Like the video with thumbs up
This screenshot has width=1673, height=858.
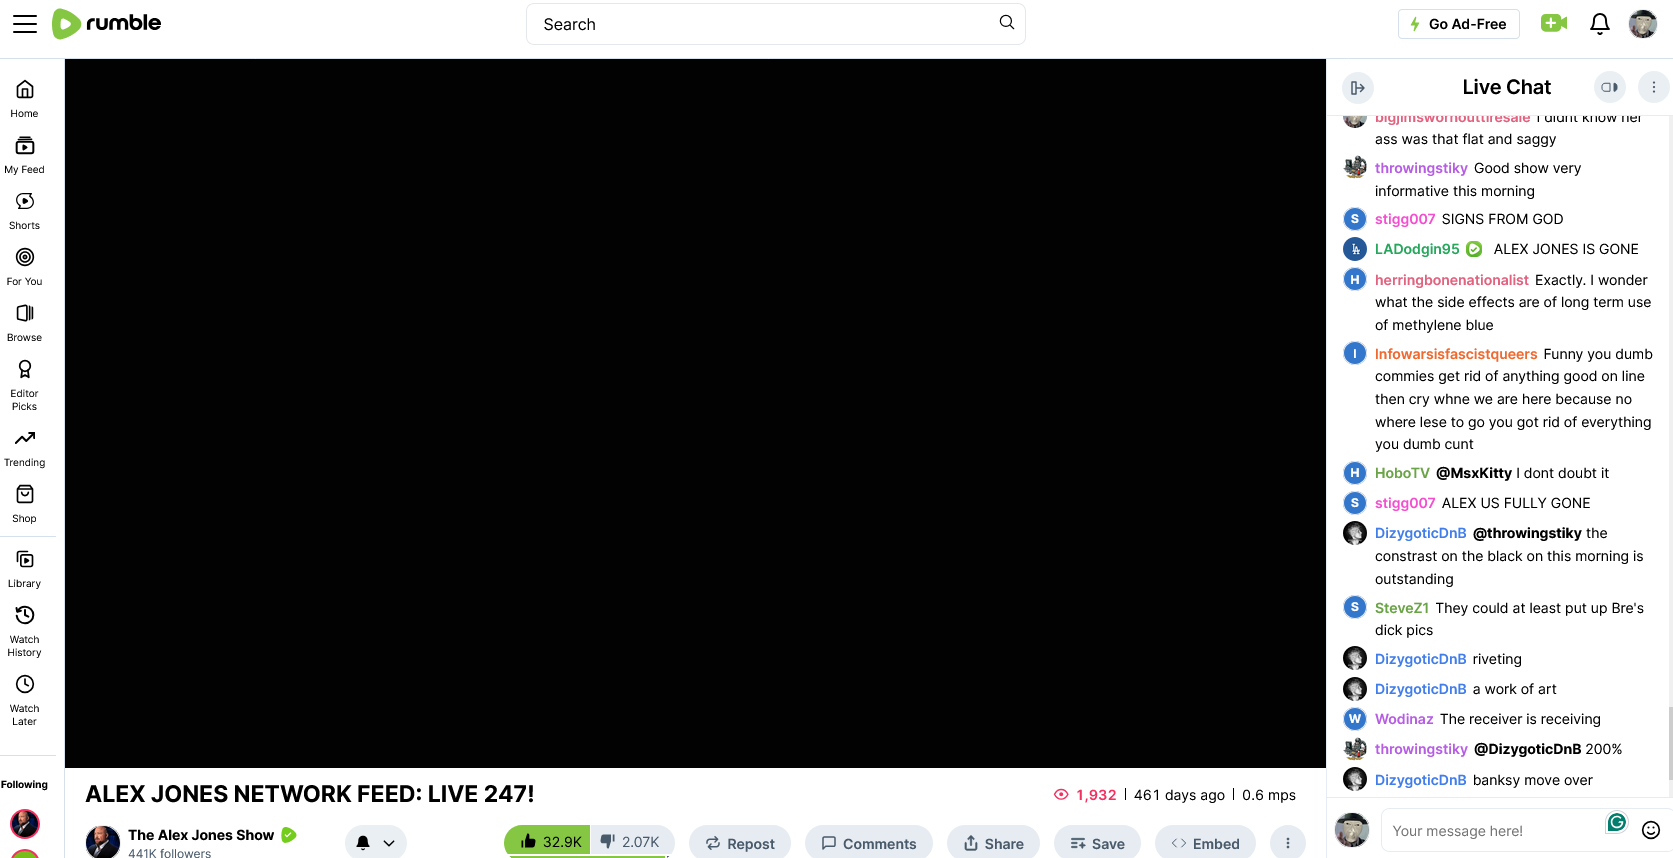click(548, 842)
